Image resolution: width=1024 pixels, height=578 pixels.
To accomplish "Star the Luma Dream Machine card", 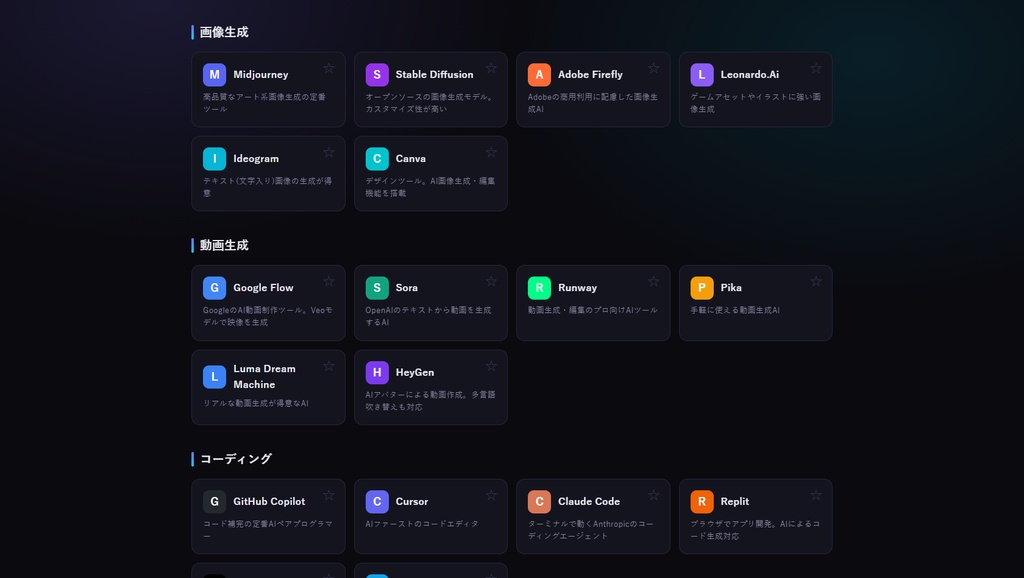I will pos(328,366).
